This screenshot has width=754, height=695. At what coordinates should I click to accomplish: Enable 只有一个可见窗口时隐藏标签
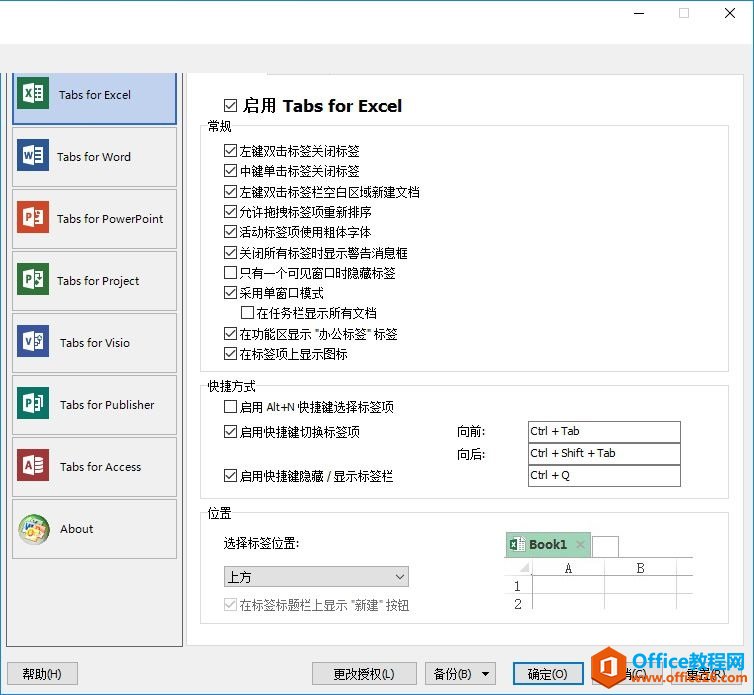[x=230, y=273]
